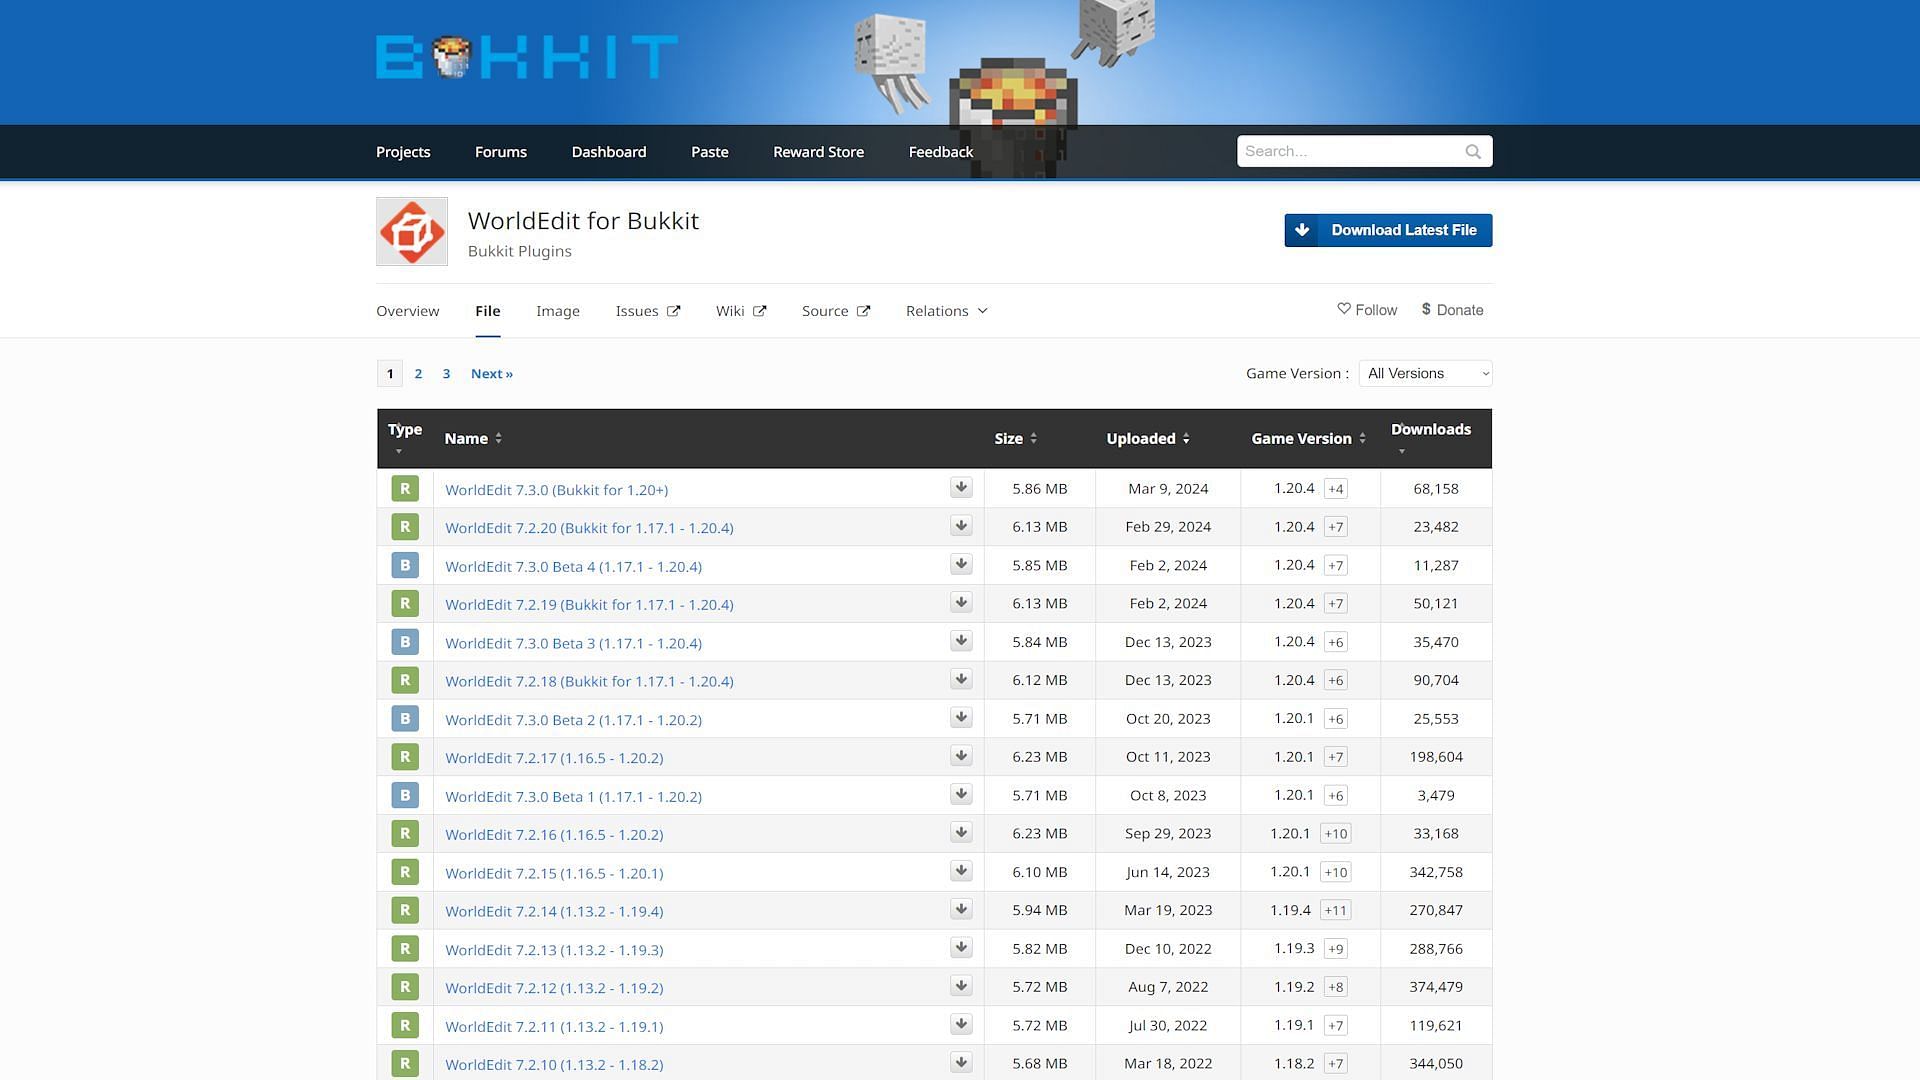
Task: Open the Feedback nav item
Action: pos(941,152)
